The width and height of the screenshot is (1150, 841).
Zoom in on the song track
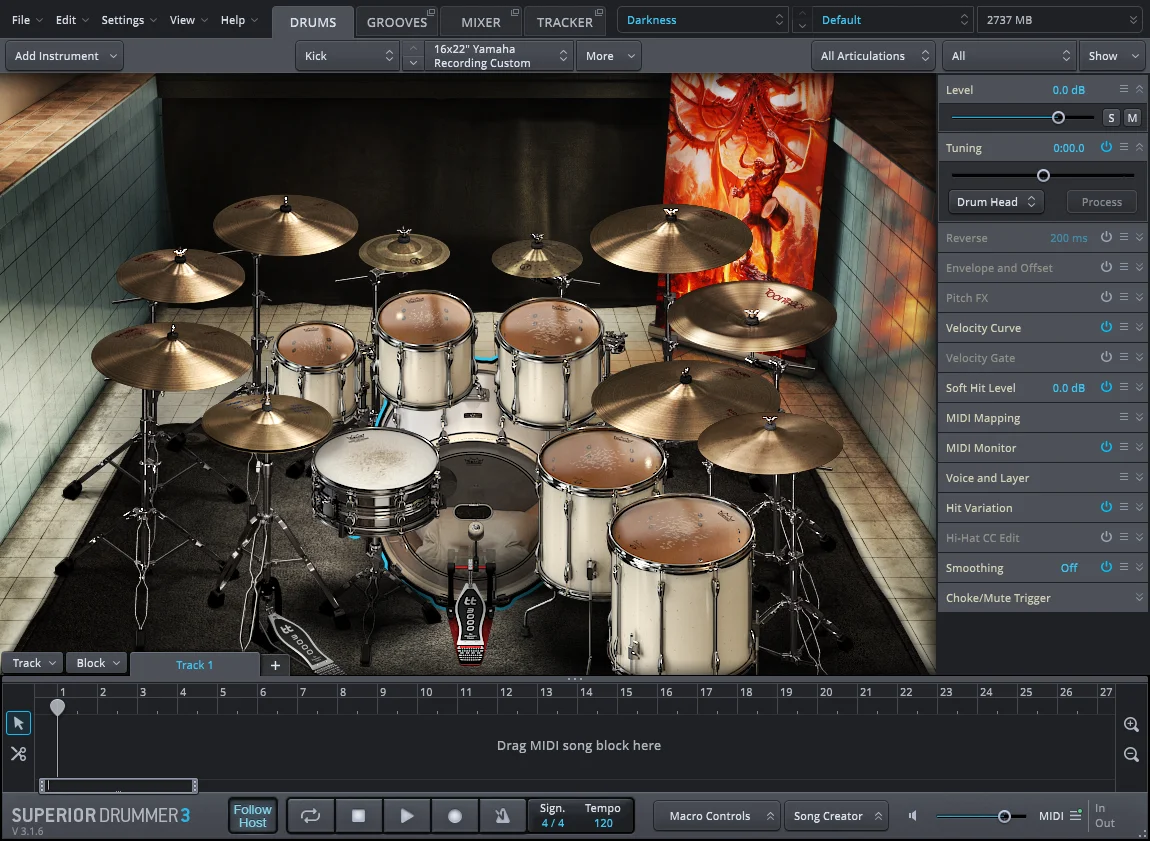click(x=1131, y=724)
